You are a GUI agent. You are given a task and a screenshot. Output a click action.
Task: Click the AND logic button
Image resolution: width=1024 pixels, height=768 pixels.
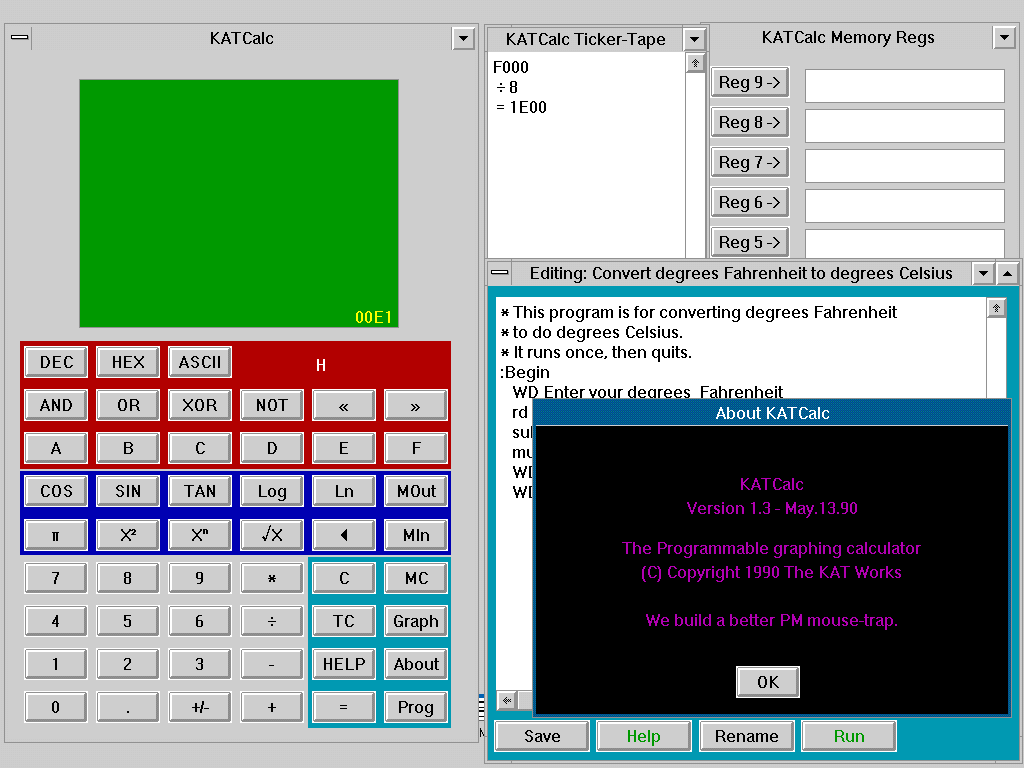click(56, 406)
